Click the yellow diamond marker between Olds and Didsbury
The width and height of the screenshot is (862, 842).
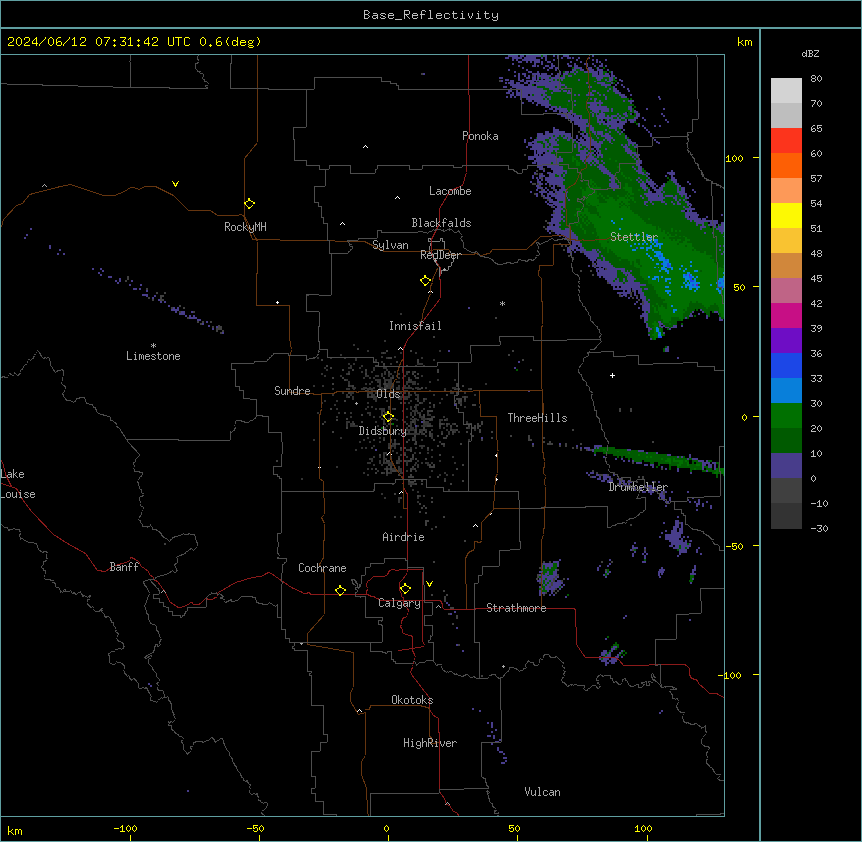click(388, 417)
